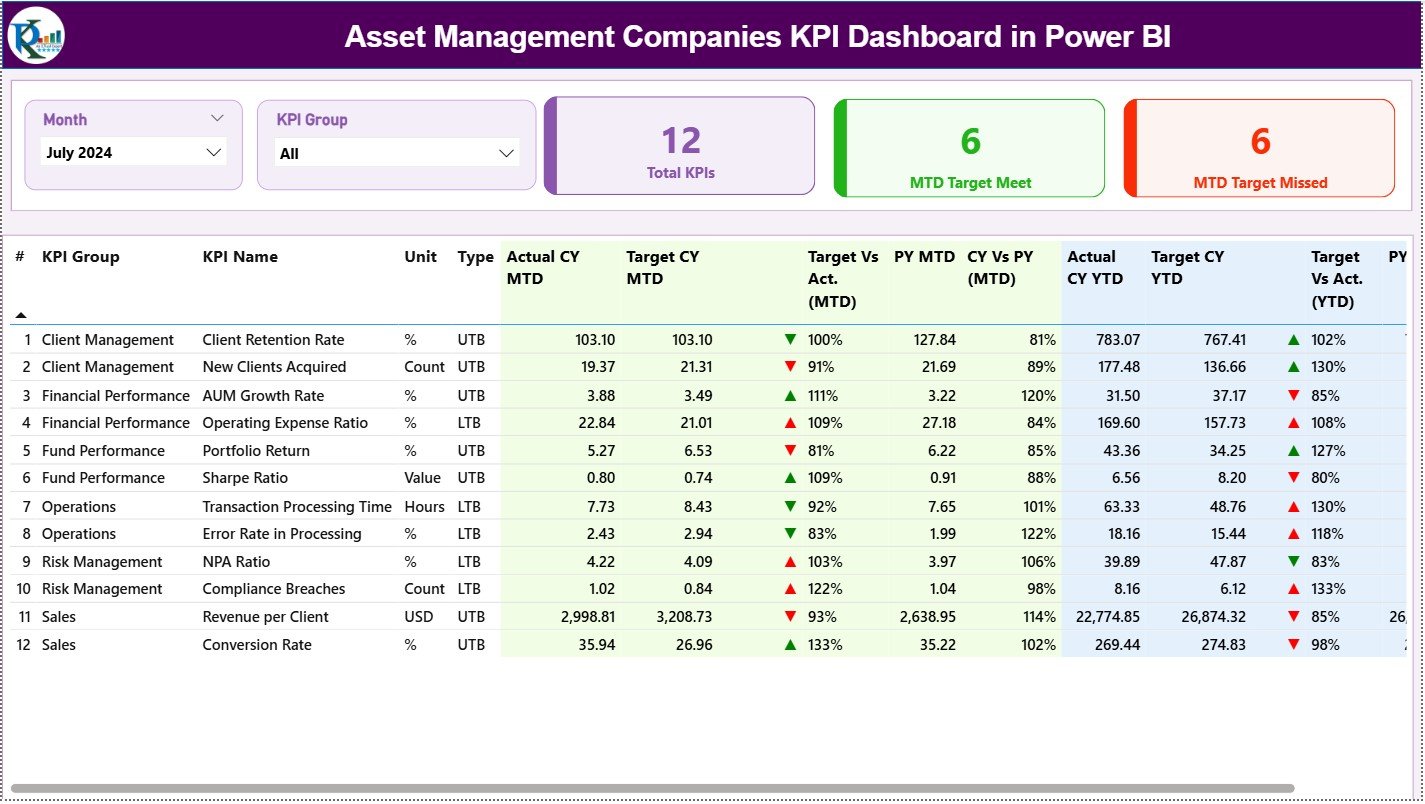Click the 12 Total KPIs card
Screen dimensions: 1425x804
click(679, 144)
